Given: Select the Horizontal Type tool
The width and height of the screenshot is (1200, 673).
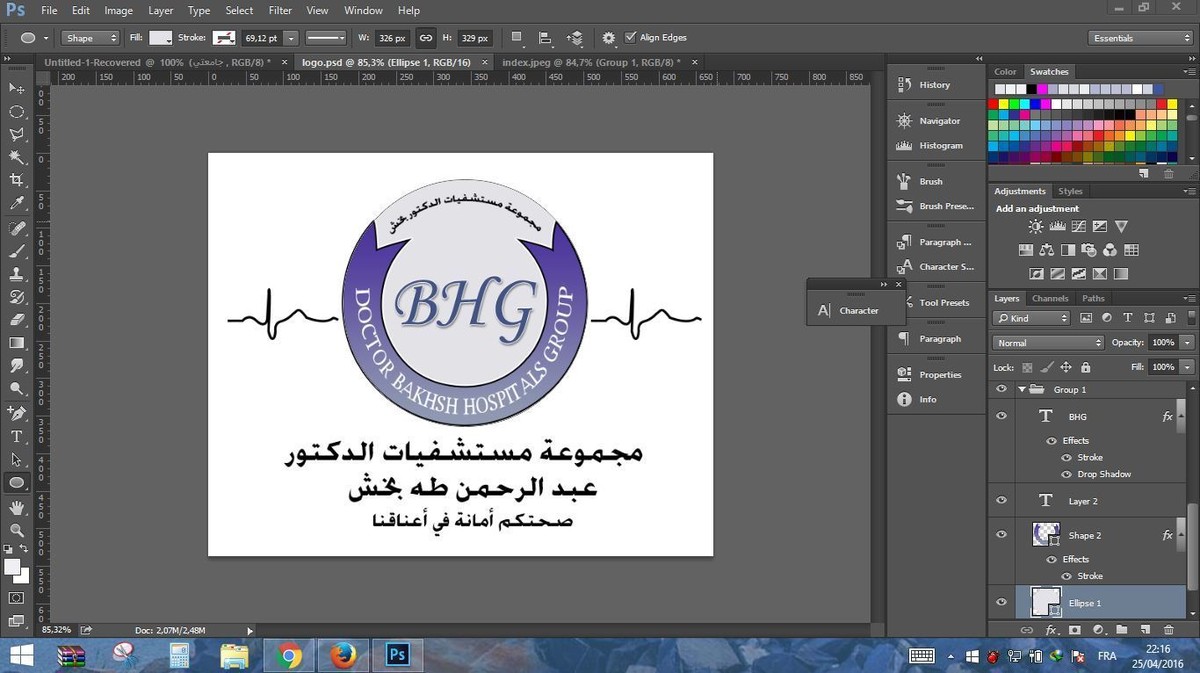Looking at the screenshot, I should [17, 437].
